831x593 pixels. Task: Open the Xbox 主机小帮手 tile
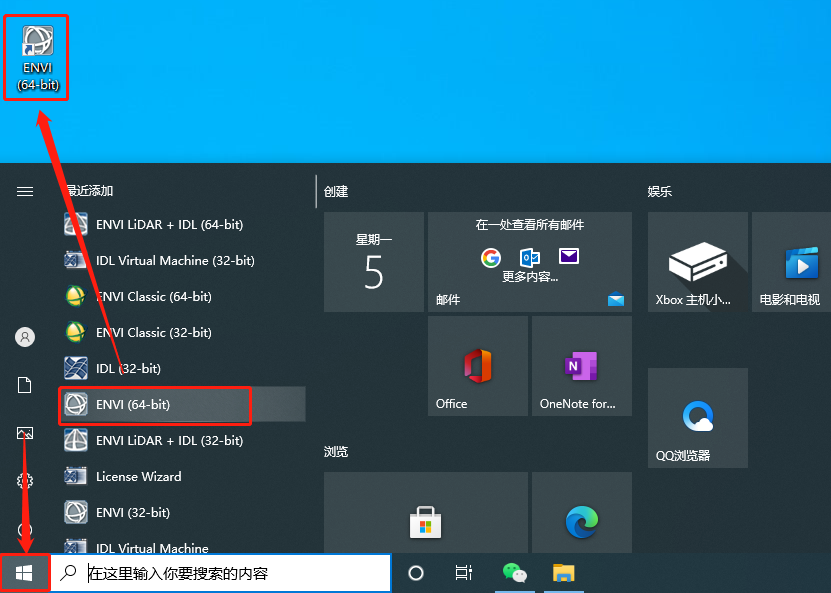click(x=697, y=262)
